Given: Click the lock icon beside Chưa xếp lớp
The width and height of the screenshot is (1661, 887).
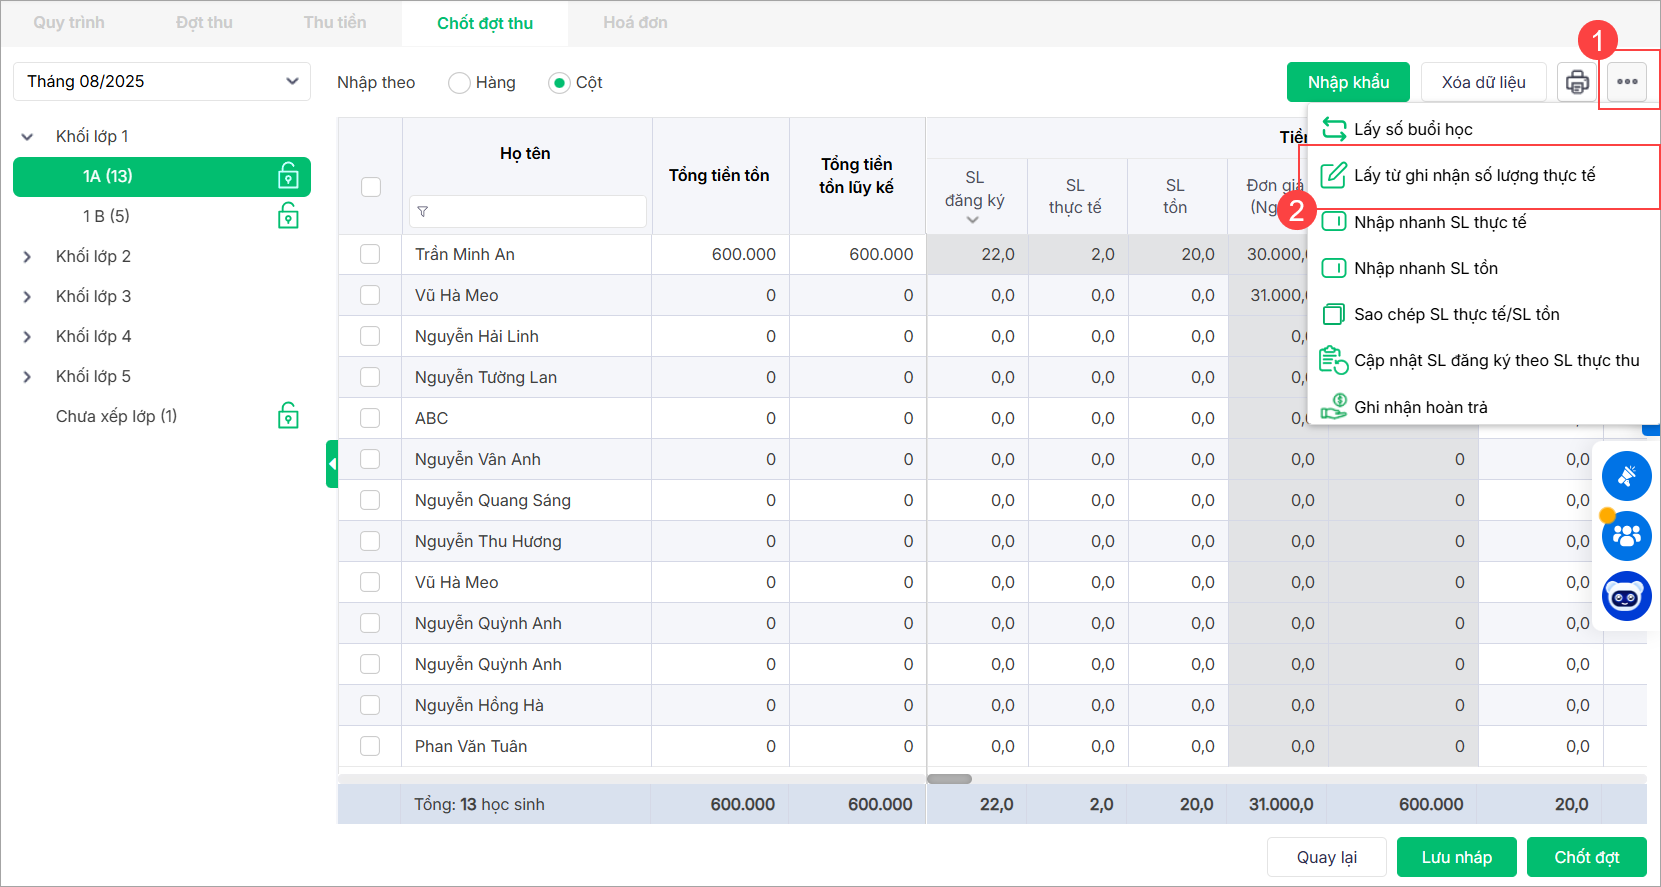Looking at the screenshot, I should [288, 416].
